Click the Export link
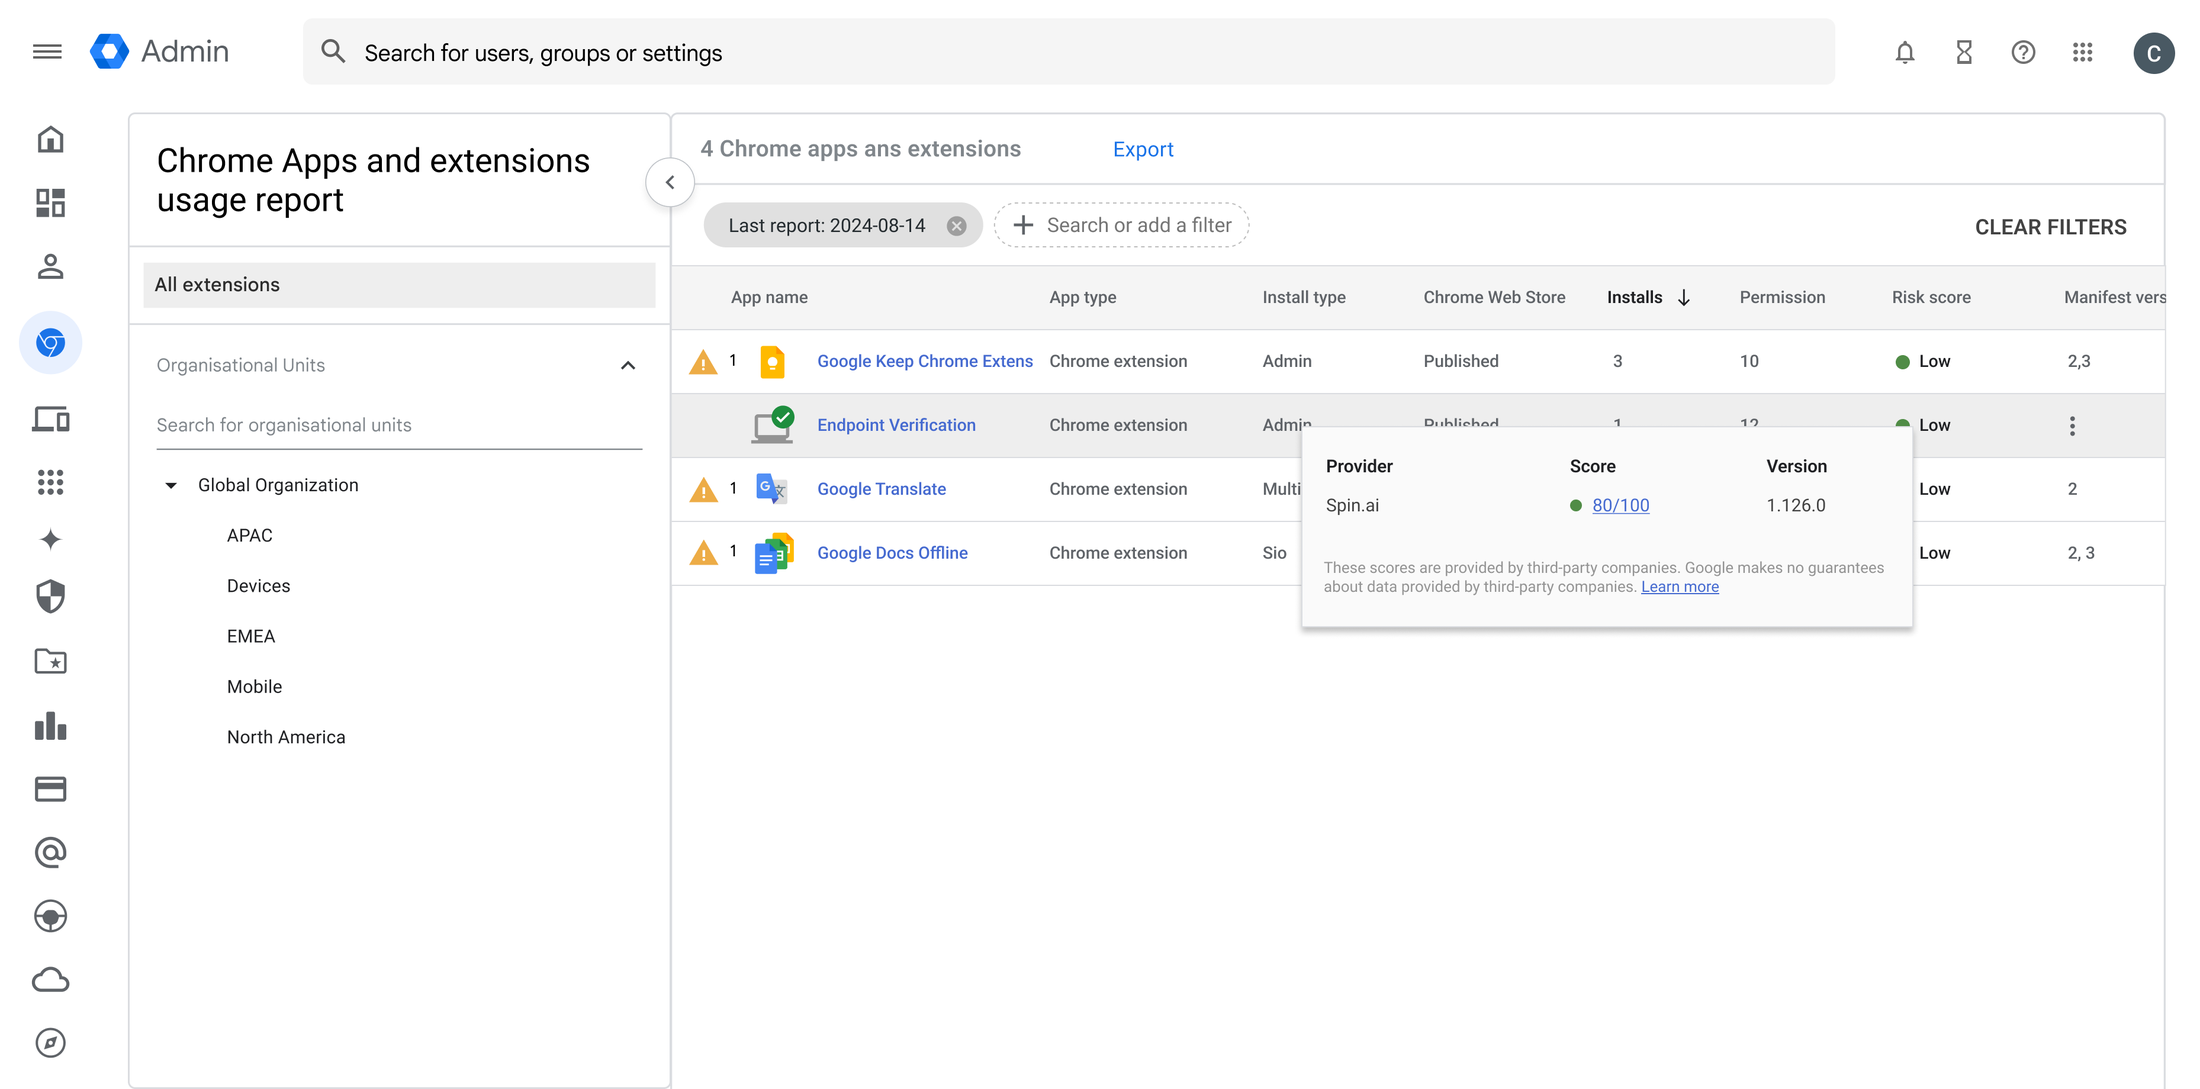 click(x=1142, y=149)
